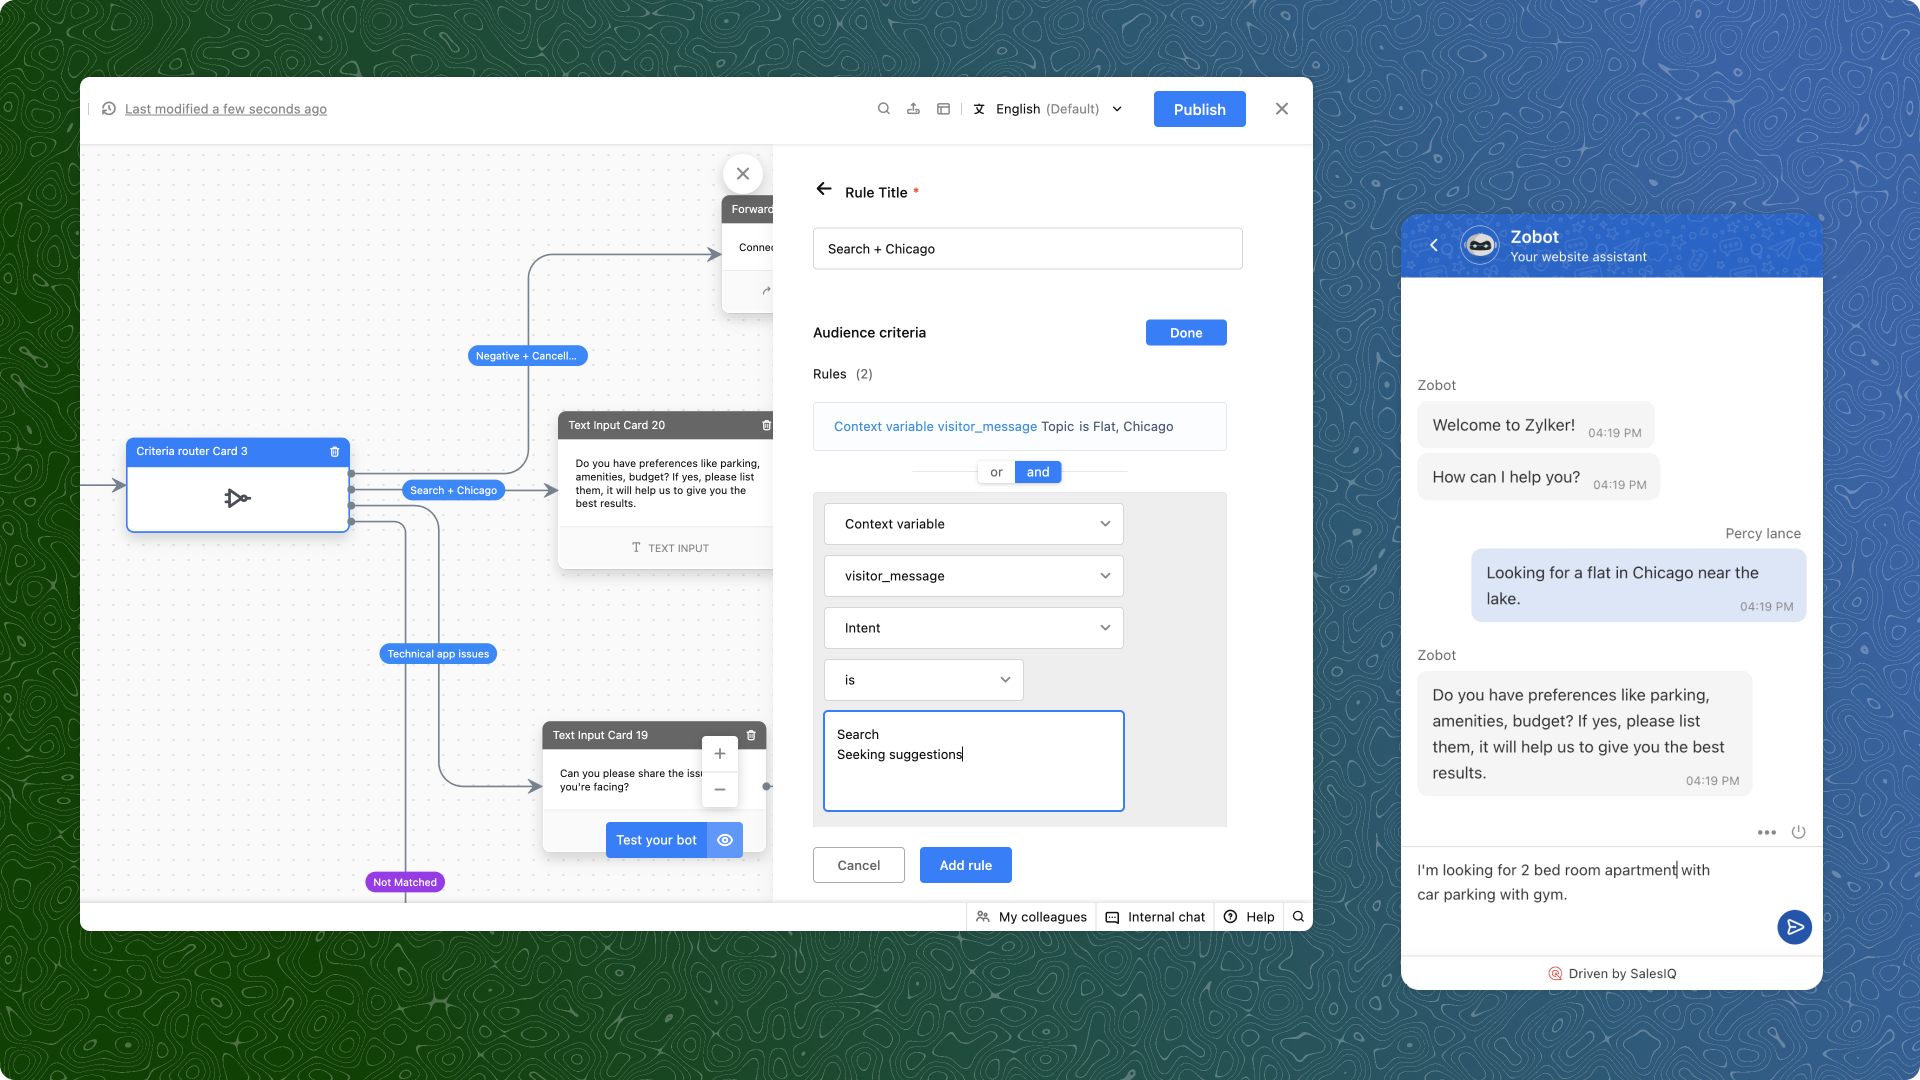Open the visitor_message dropdown
This screenshot has height=1080, width=1920.
click(973, 576)
